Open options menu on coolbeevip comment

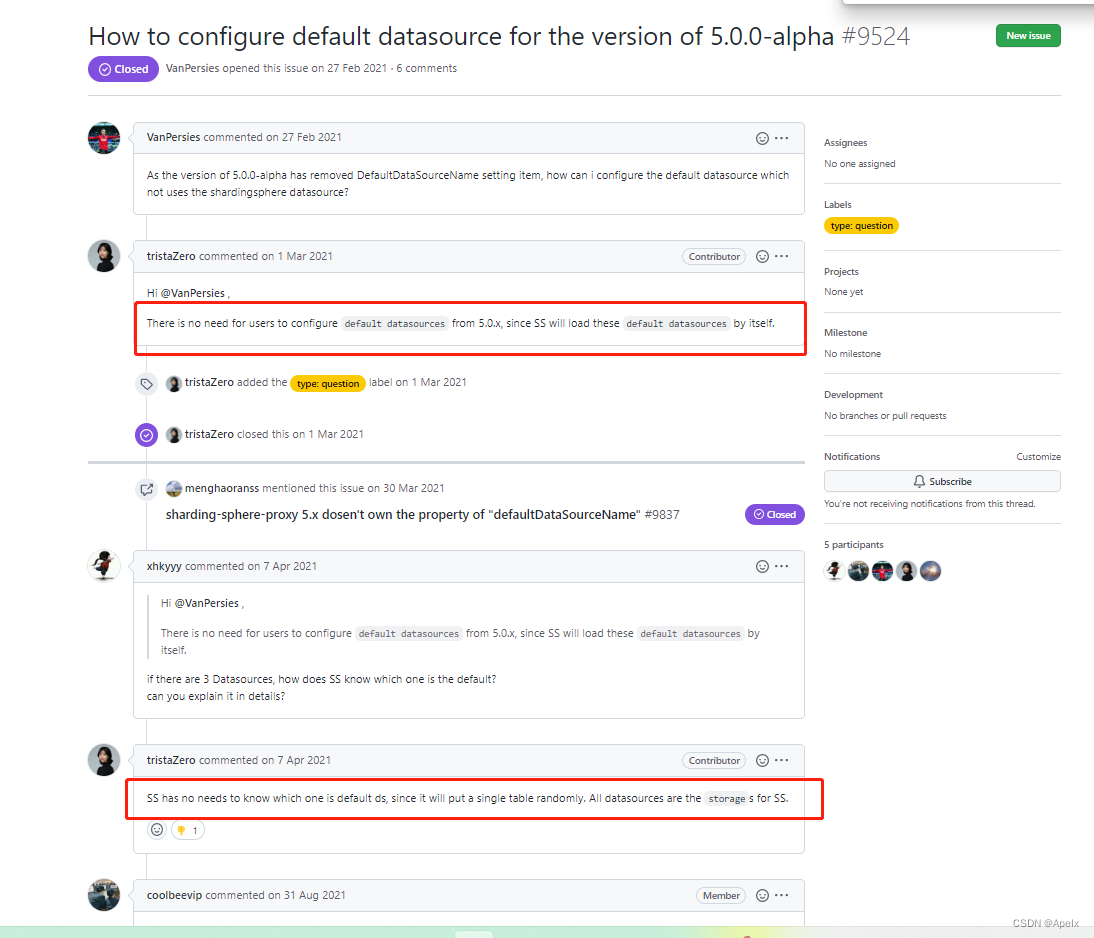(x=781, y=895)
